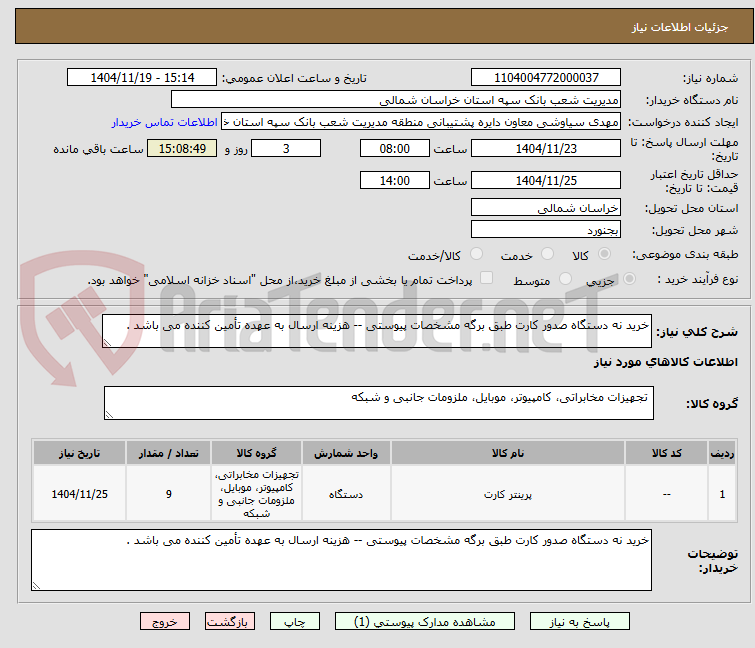This screenshot has height=648, width=755.
Task: Click the واحد شمارش column header
Action: 346,453
